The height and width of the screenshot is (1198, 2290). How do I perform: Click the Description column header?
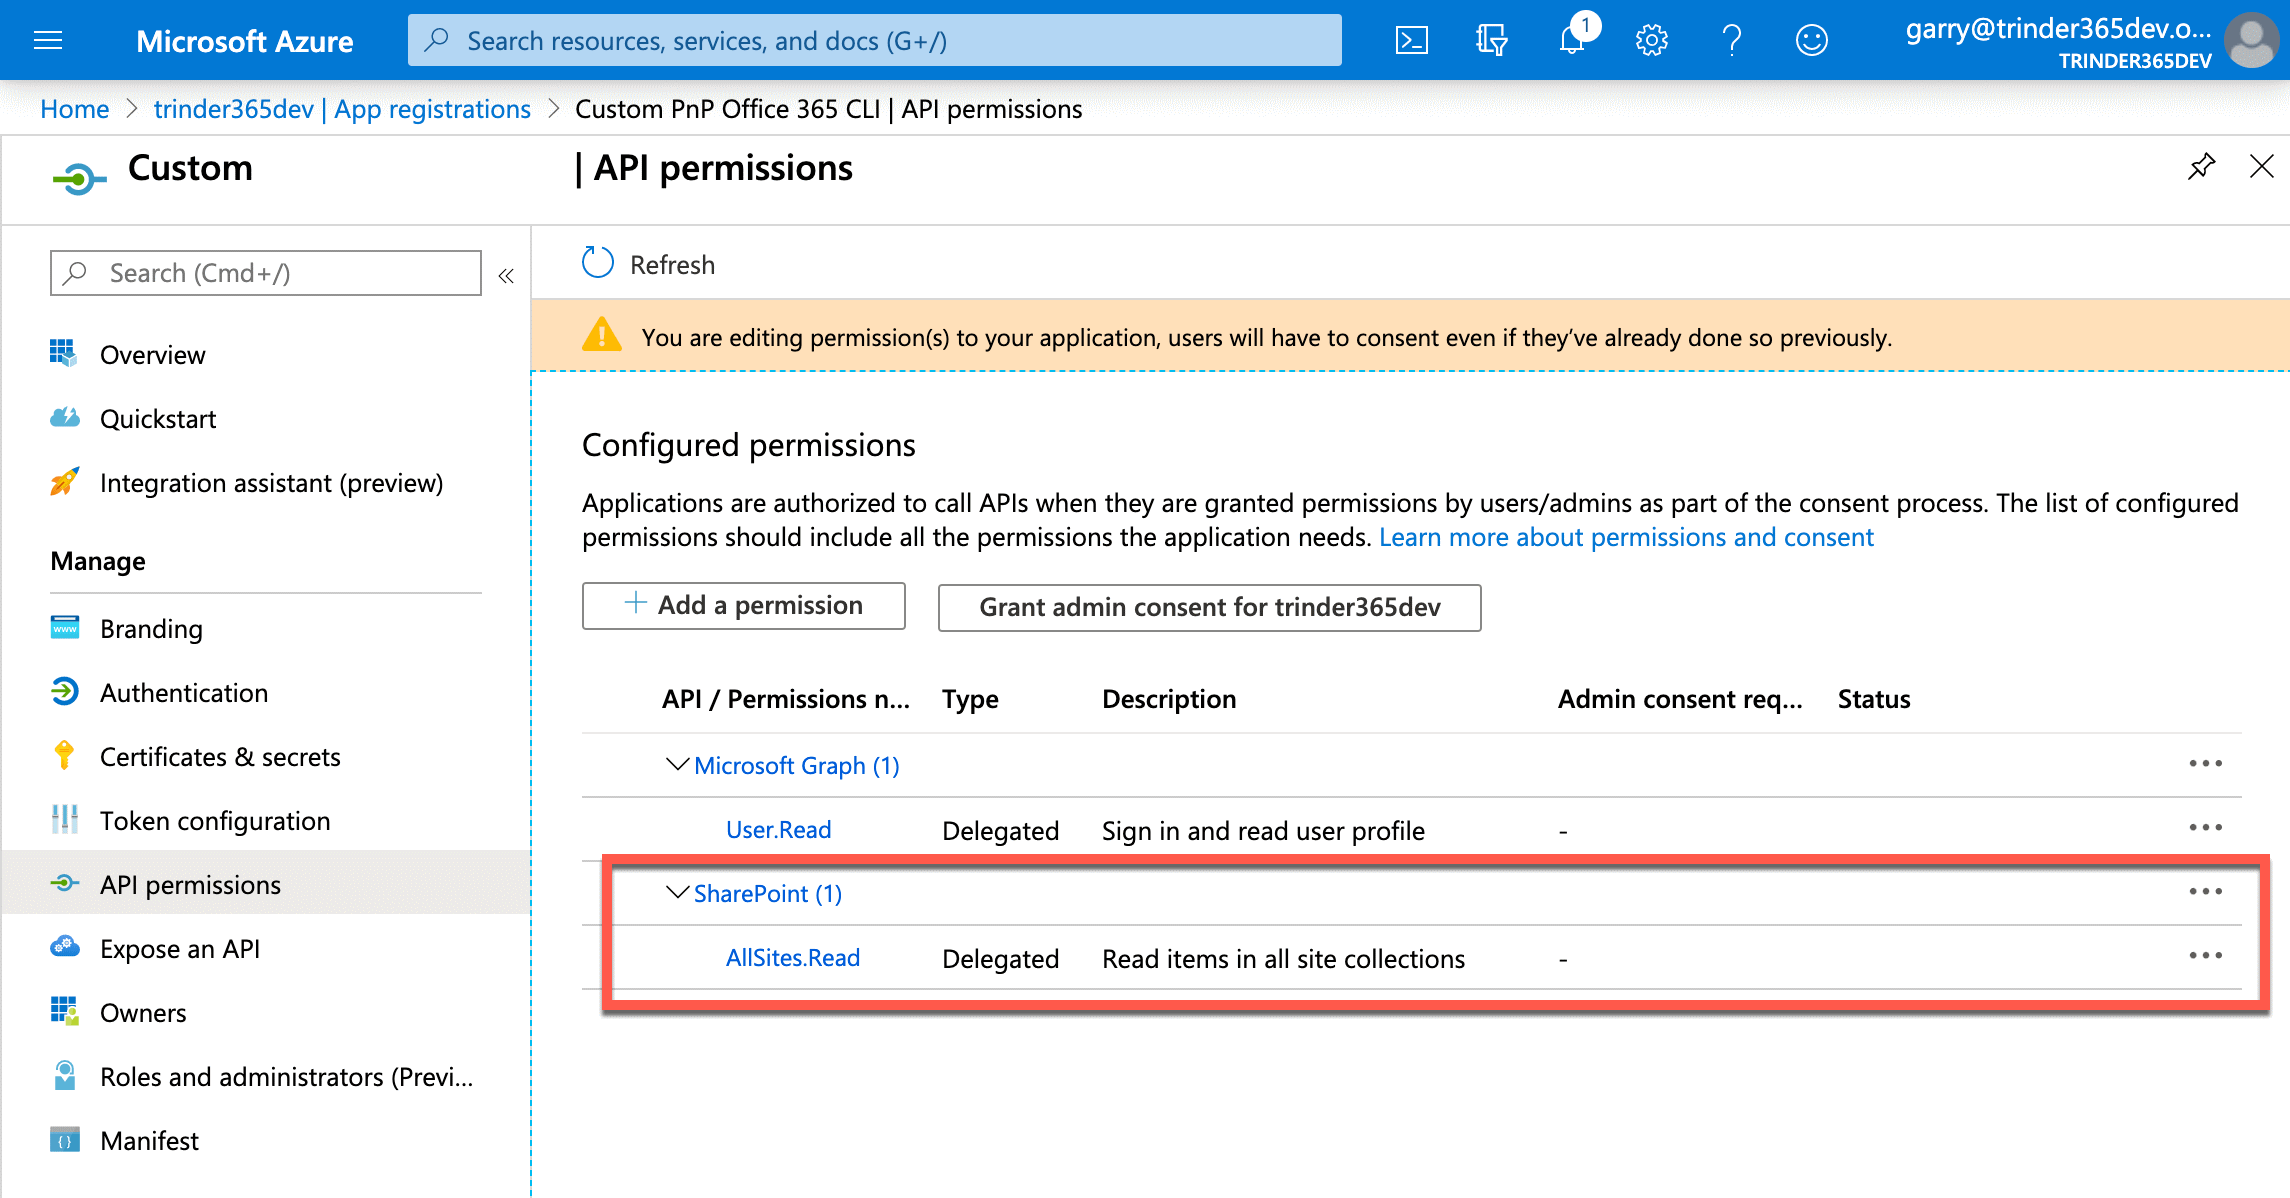click(1169, 699)
